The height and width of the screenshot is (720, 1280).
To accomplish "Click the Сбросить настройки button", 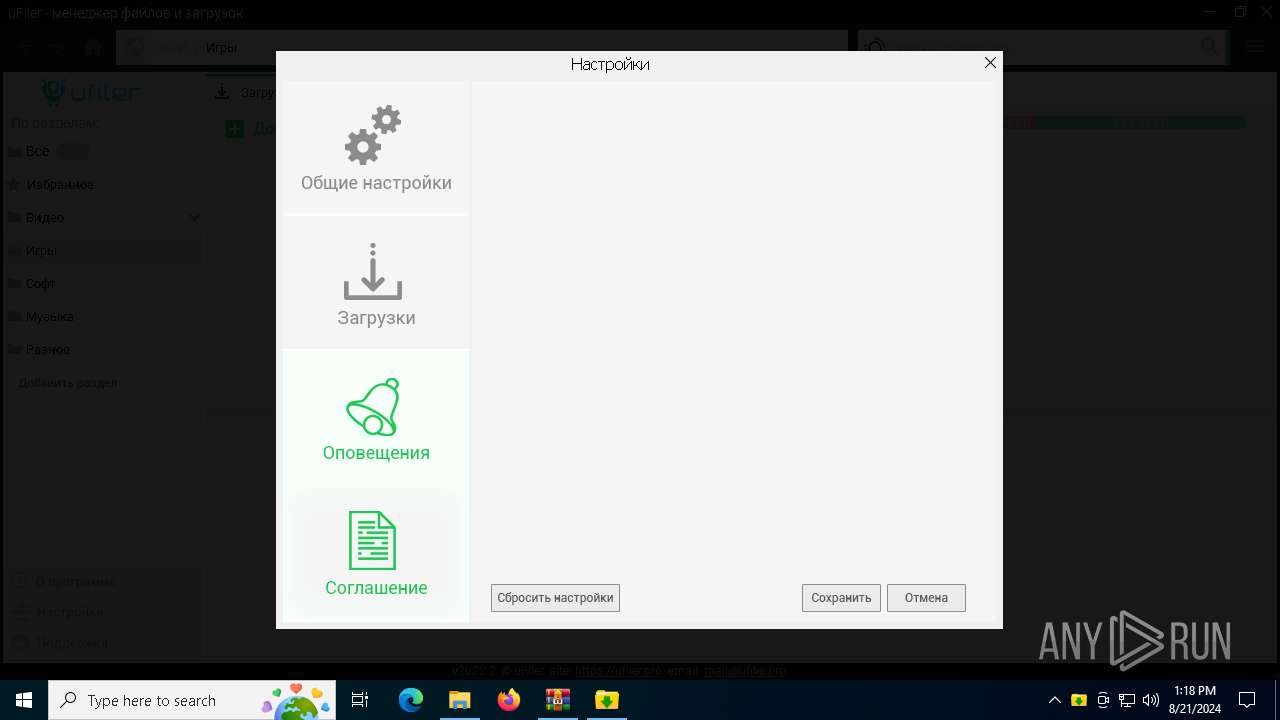I will pyautogui.click(x=555, y=598).
